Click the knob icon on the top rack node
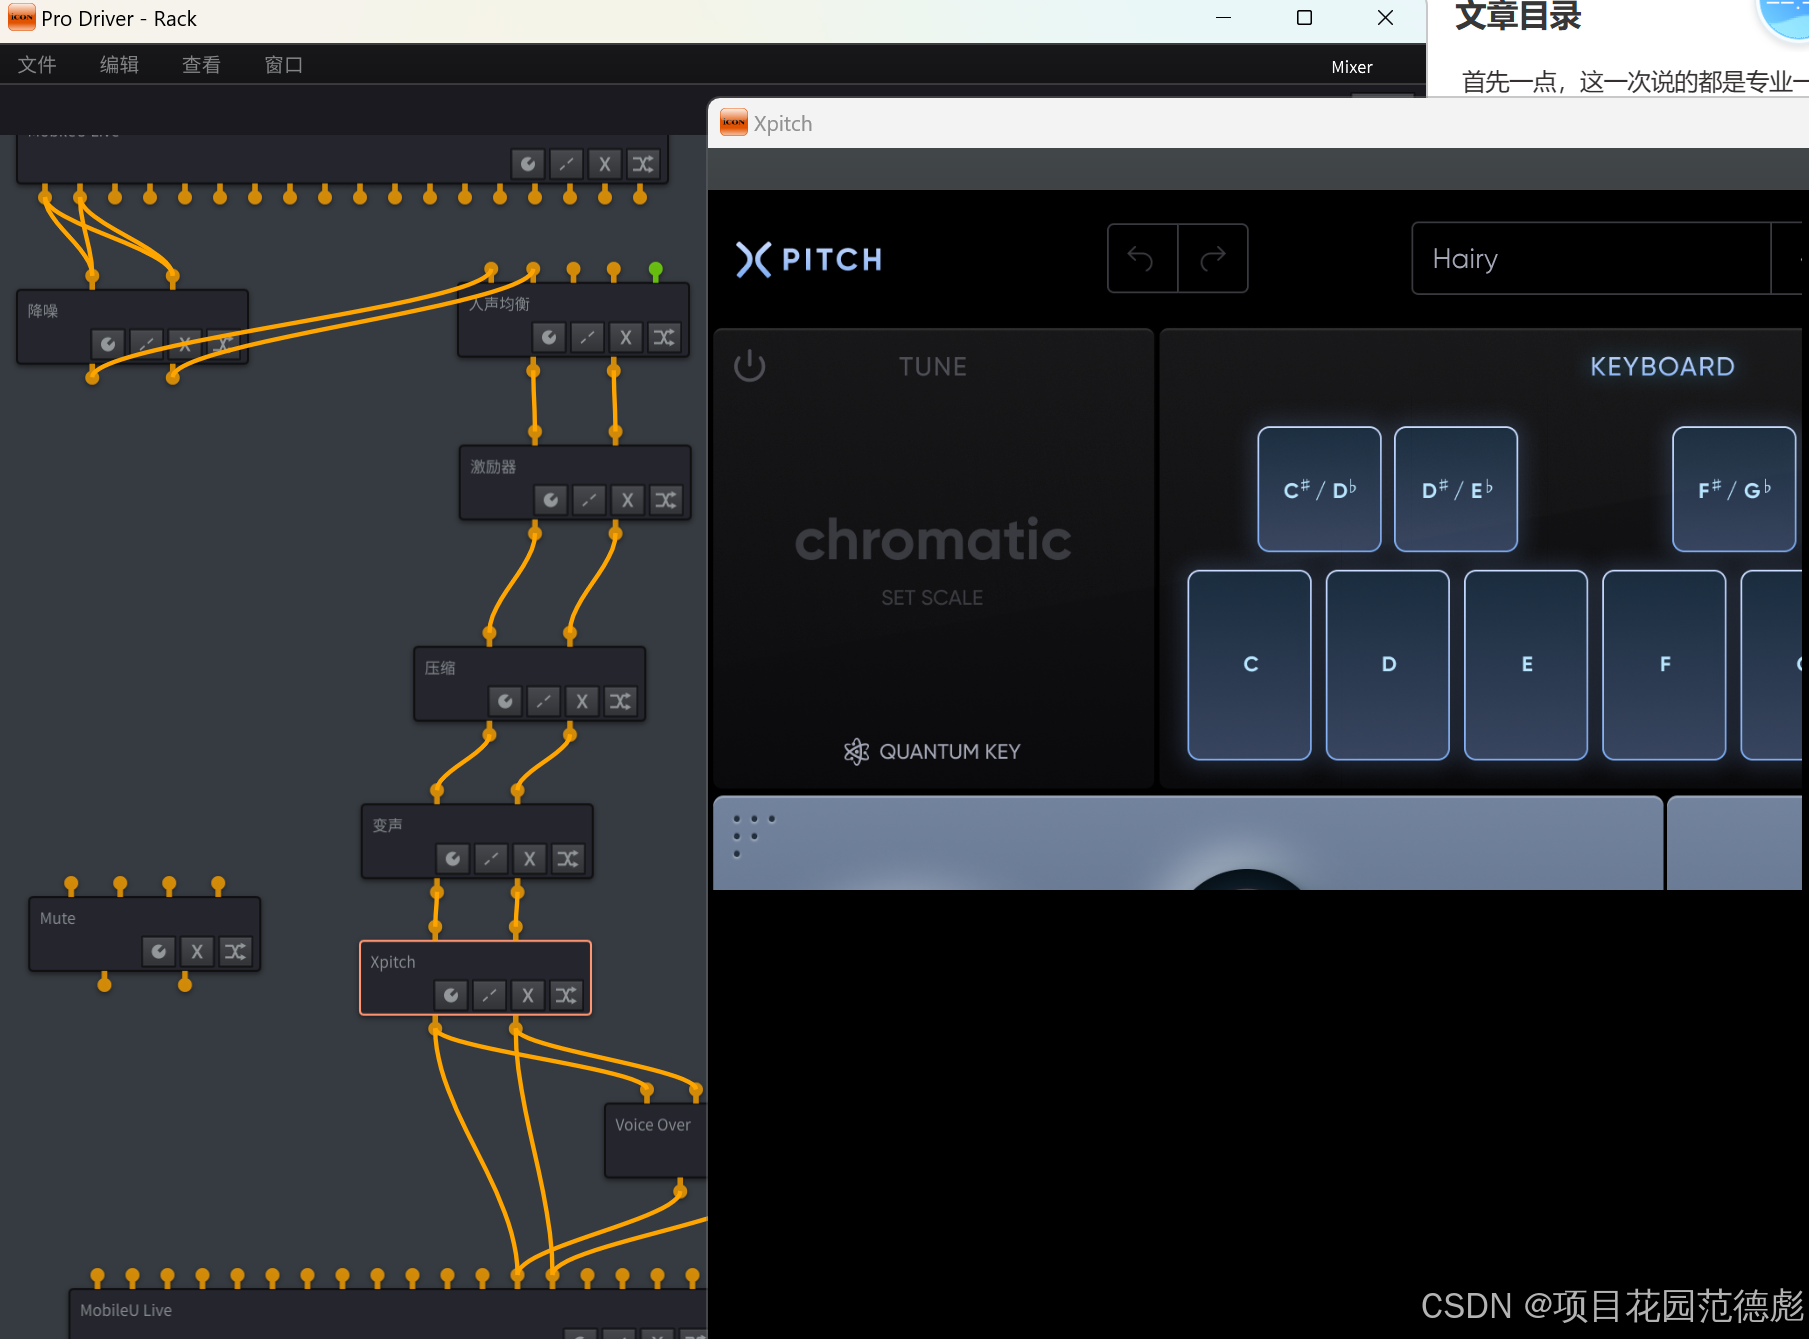The height and width of the screenshot is (1339, 1809). (x=528, y=164)
